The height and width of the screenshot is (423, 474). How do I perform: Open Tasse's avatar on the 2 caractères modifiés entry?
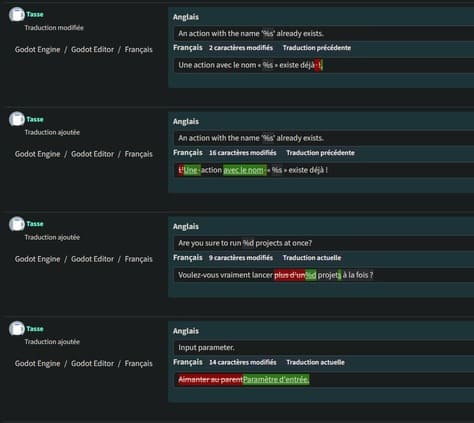[x=17, y=14]
